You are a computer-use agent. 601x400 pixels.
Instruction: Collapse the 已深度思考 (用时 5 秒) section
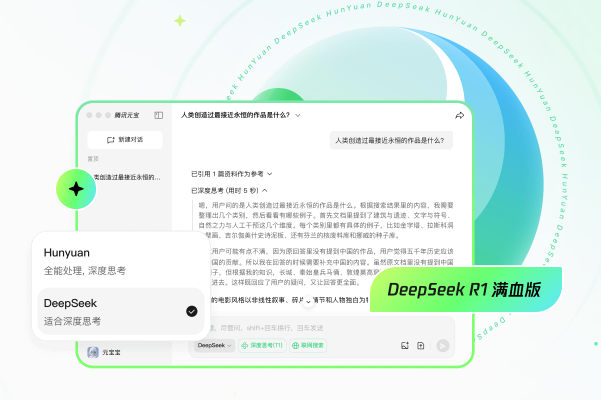(x=230, y=189)
